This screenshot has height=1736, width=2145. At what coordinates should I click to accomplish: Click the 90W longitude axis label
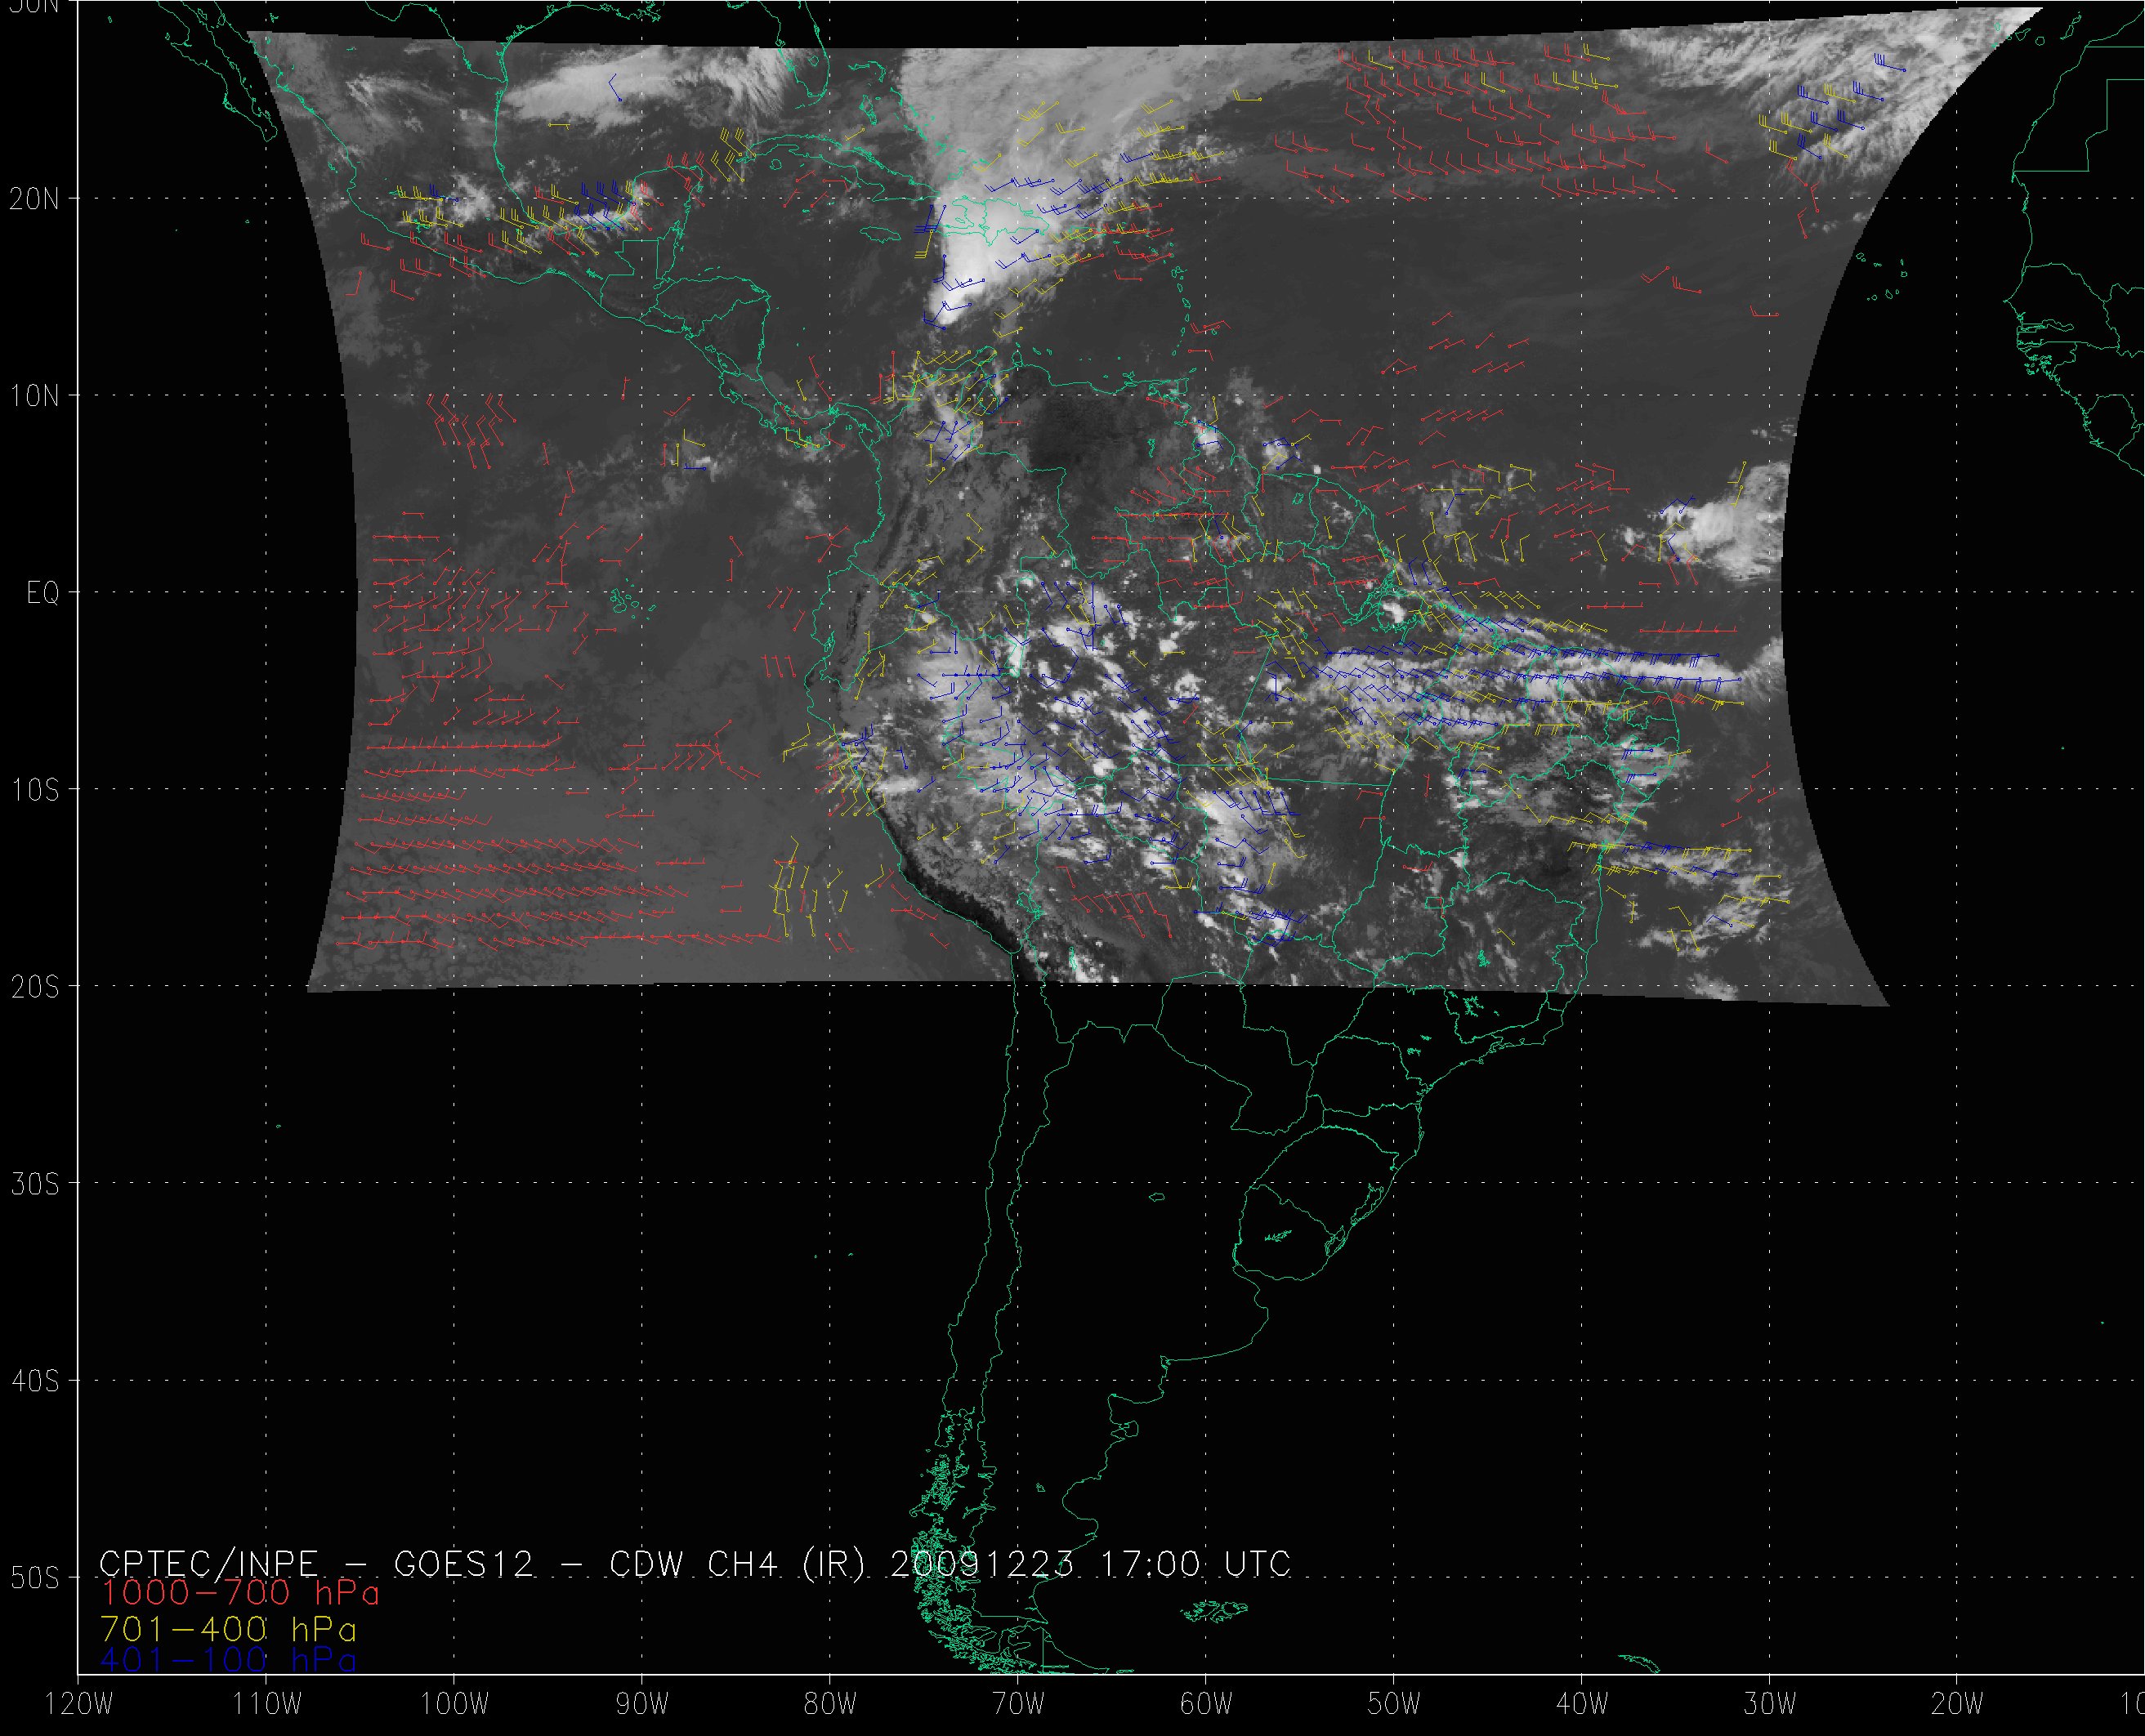tap(642, 1705)
